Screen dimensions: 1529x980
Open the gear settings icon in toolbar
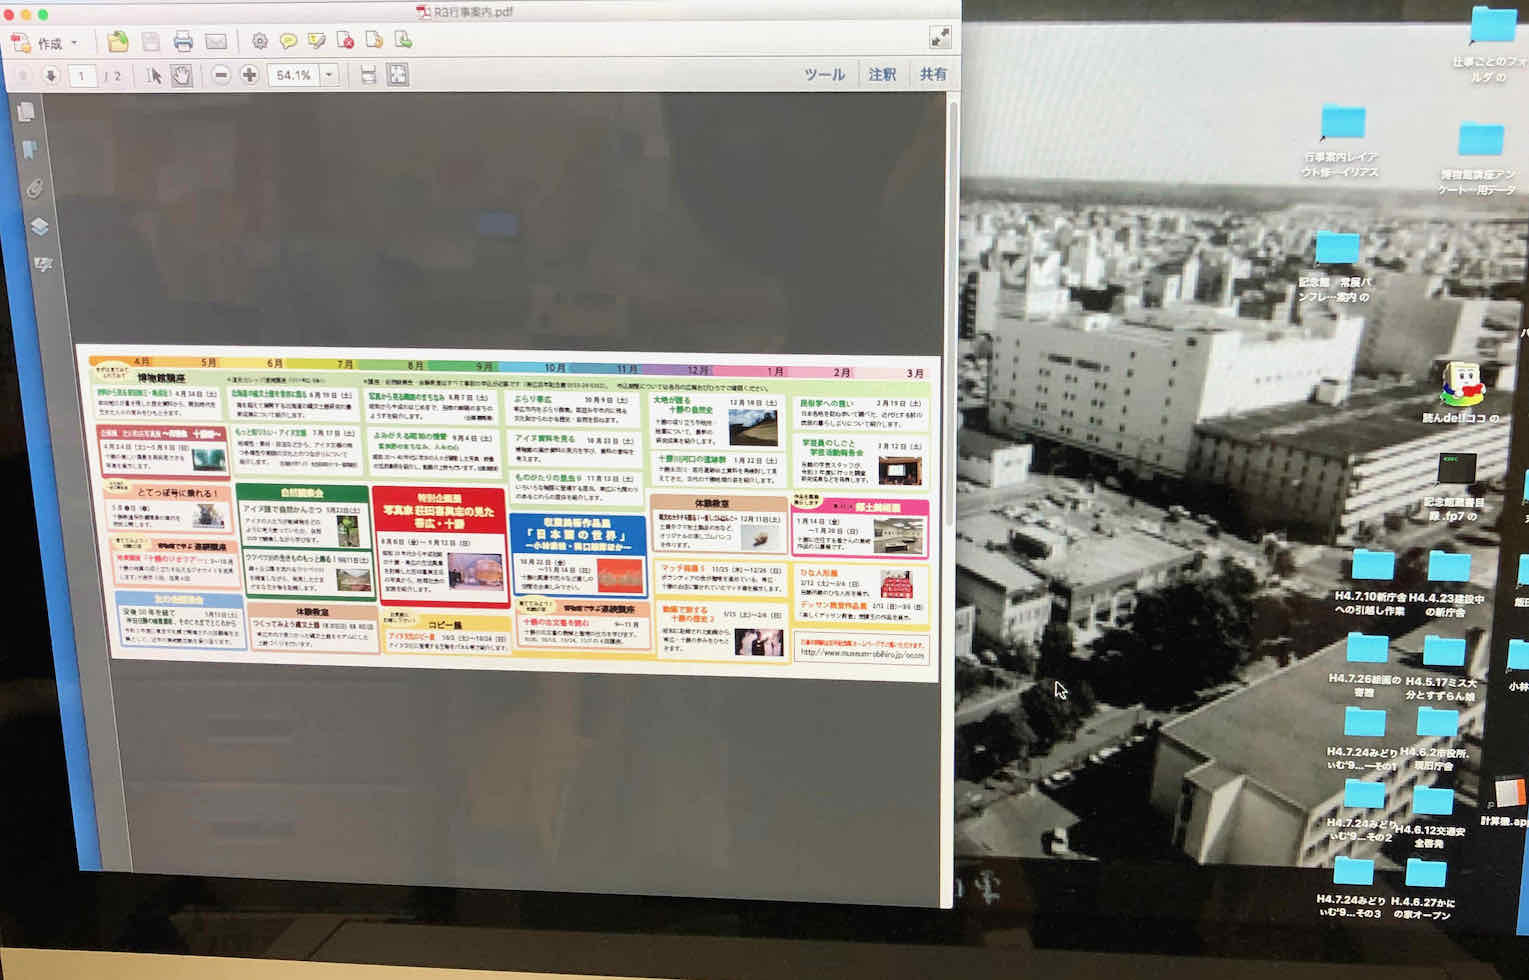pyautogui.click(x=260, y=41)
